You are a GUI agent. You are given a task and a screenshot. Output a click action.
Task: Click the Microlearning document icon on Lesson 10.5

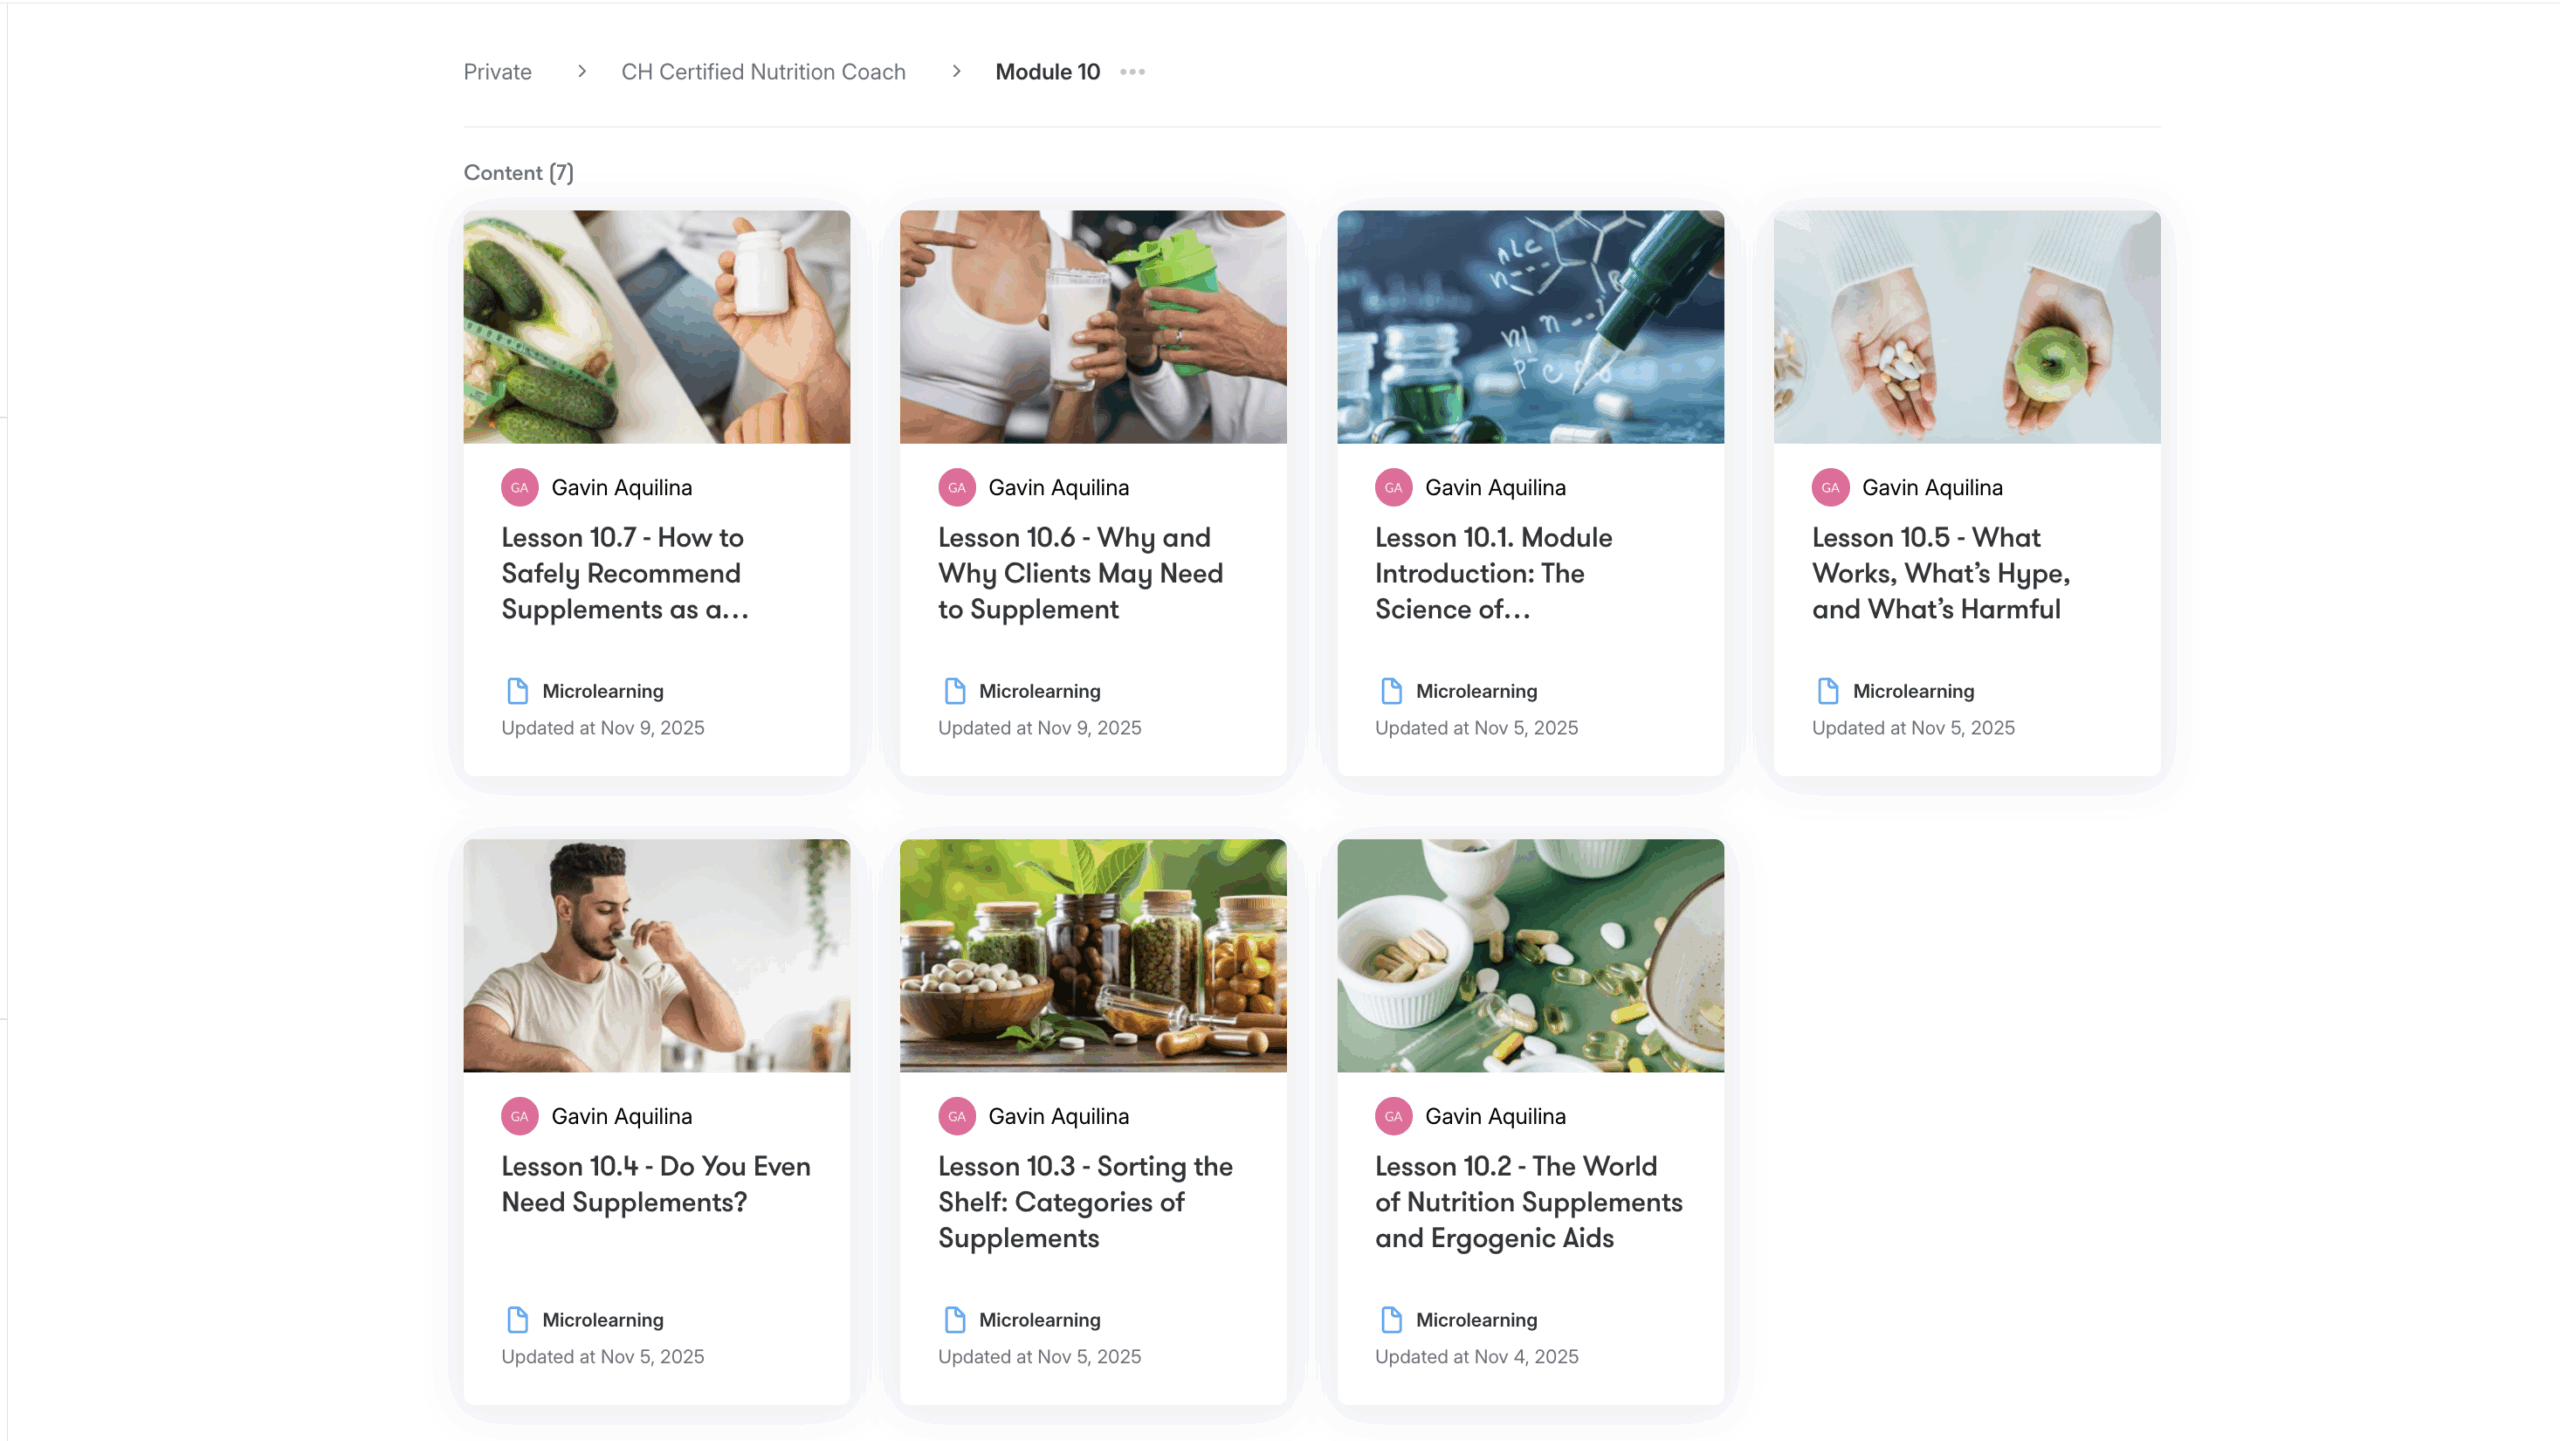[1827, 691]
